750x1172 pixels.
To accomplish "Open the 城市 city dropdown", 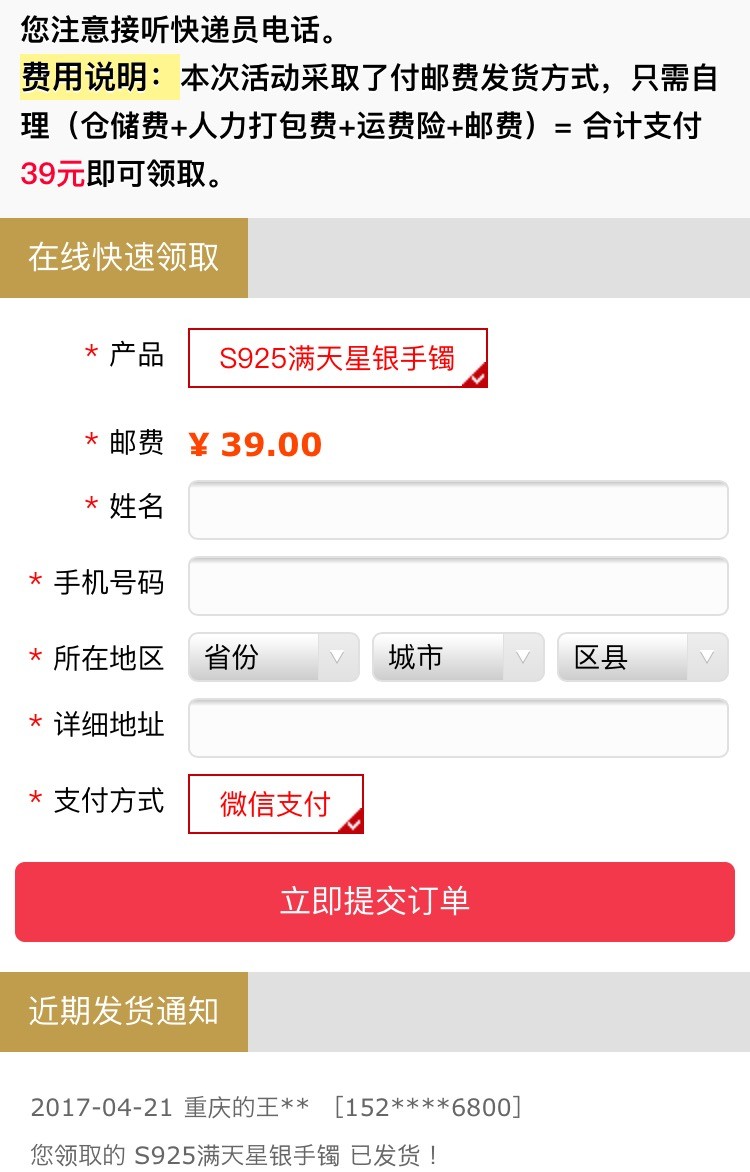I will [x=458, y=657].
